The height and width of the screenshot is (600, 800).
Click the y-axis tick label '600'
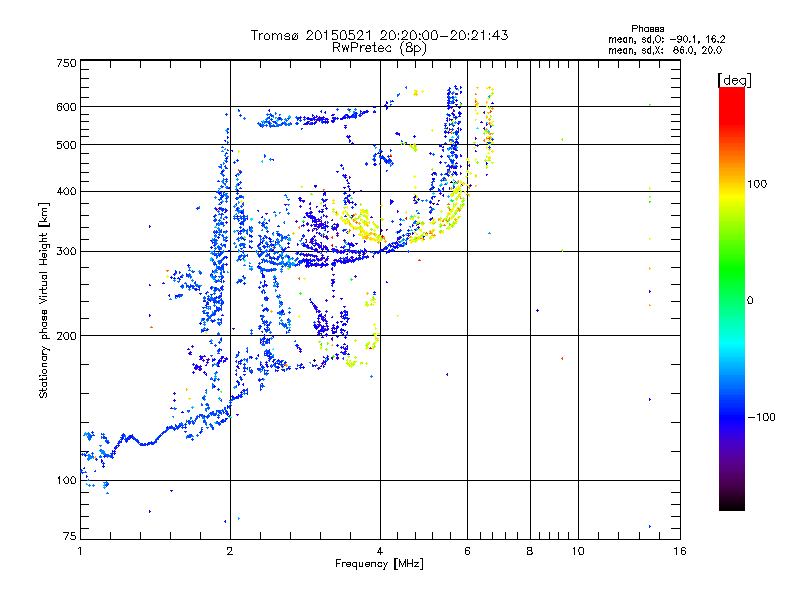[66, 107]
